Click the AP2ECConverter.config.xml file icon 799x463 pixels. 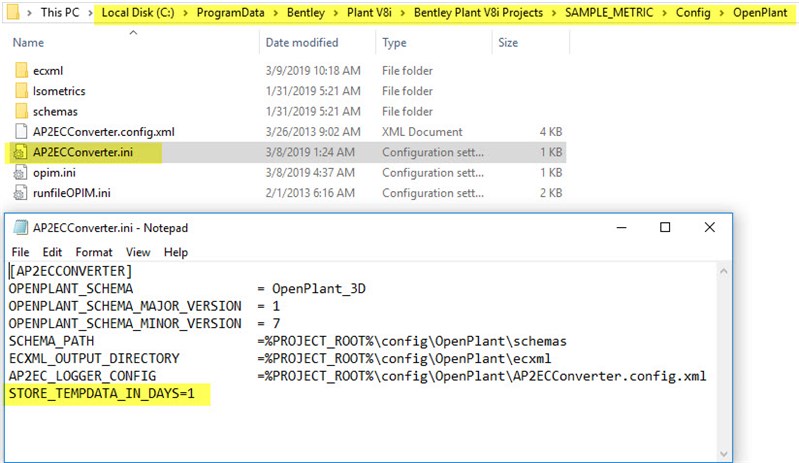click(21, 131)
